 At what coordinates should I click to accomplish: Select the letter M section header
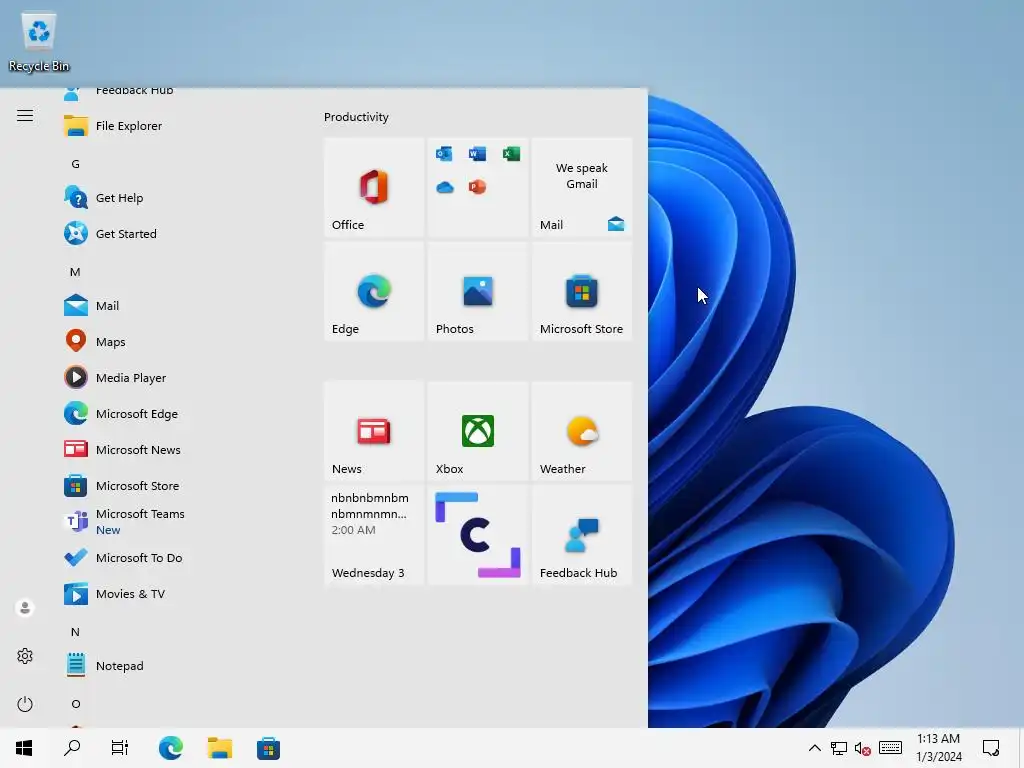76,272
